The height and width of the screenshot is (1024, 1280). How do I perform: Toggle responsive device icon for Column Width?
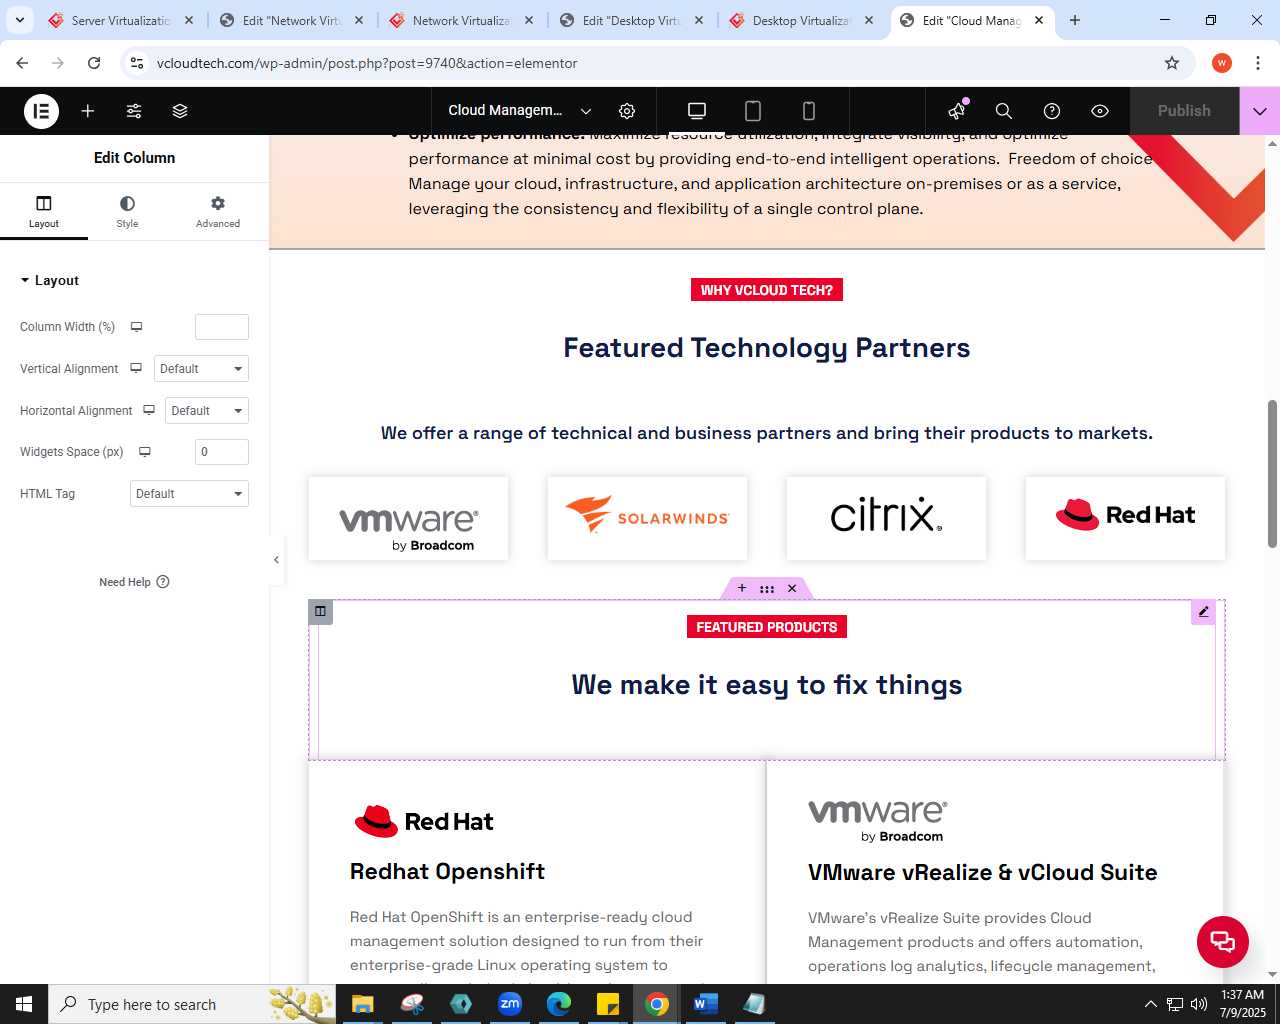click(x=137, y=327)
